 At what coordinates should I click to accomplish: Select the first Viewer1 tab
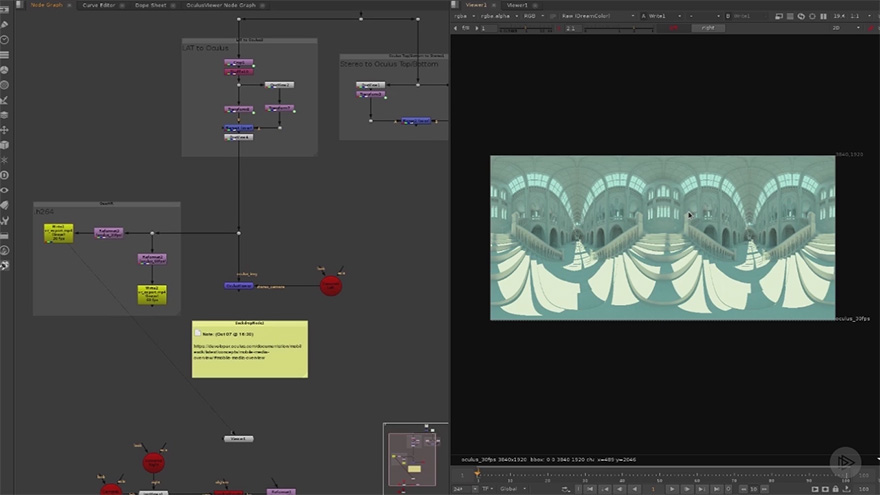476,5
